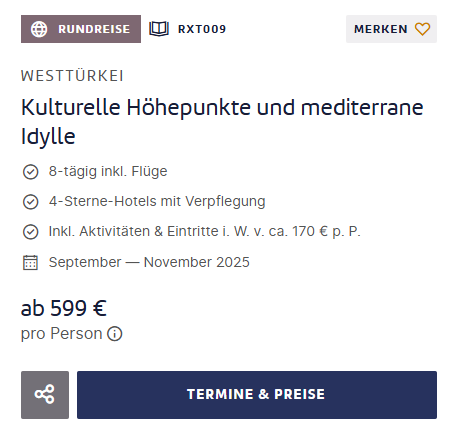Select the RUNDREISE category label
Screen dimensions: 451x439
pos(94,29)
